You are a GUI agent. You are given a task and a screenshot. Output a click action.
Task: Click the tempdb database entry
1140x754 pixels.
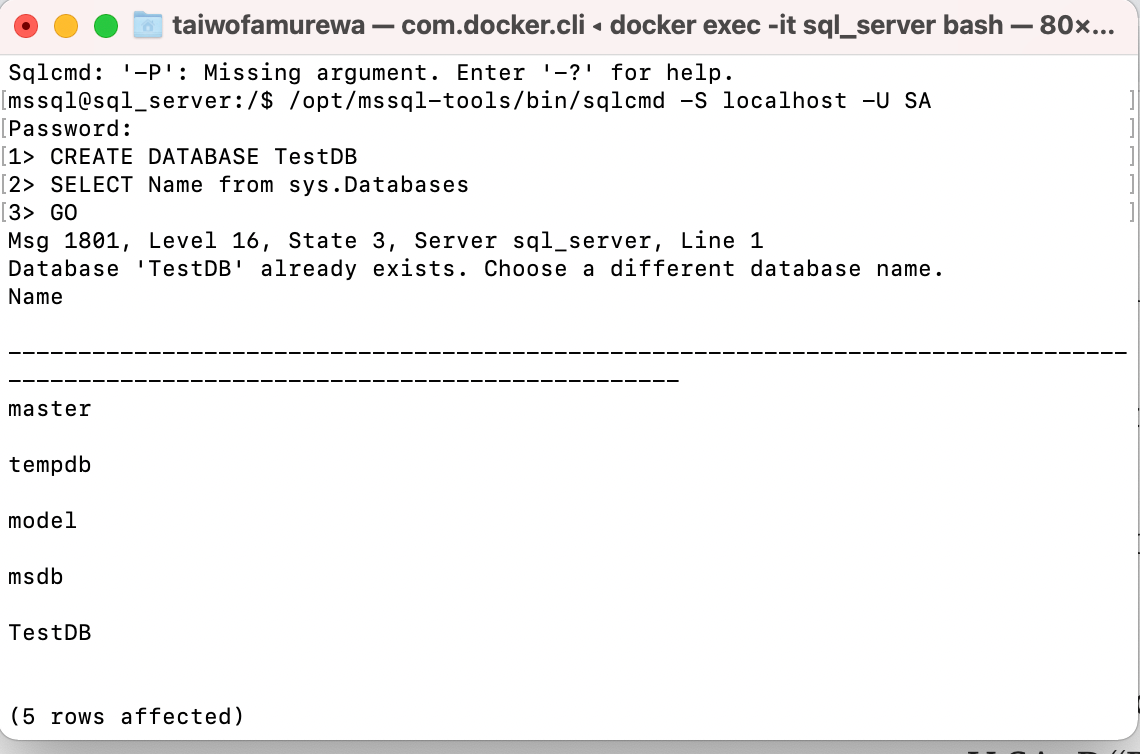pyautogui.click(x=48, y=464)
